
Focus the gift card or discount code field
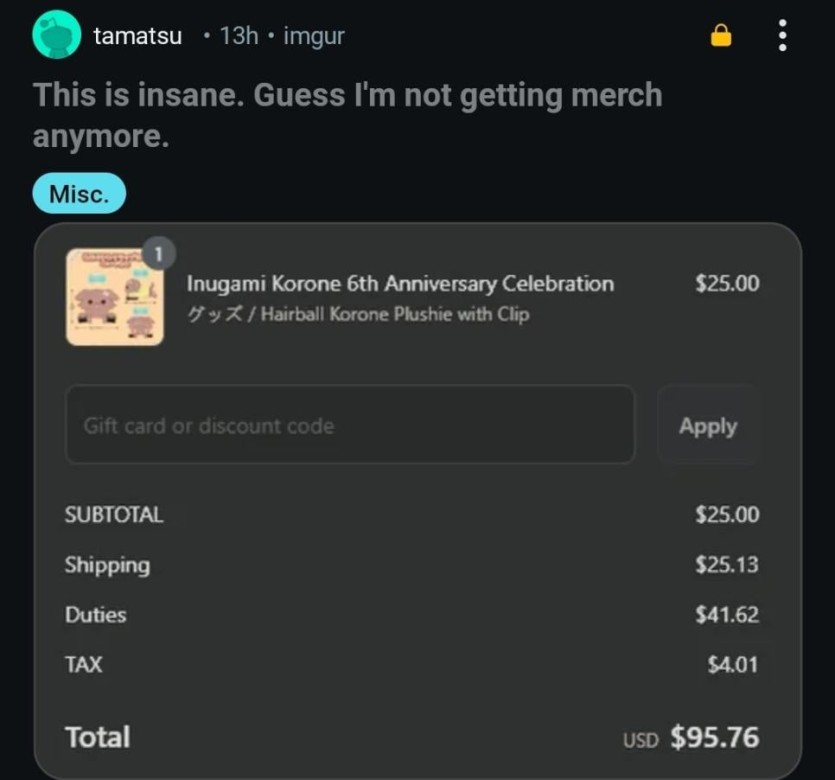[x=350, y=425]
